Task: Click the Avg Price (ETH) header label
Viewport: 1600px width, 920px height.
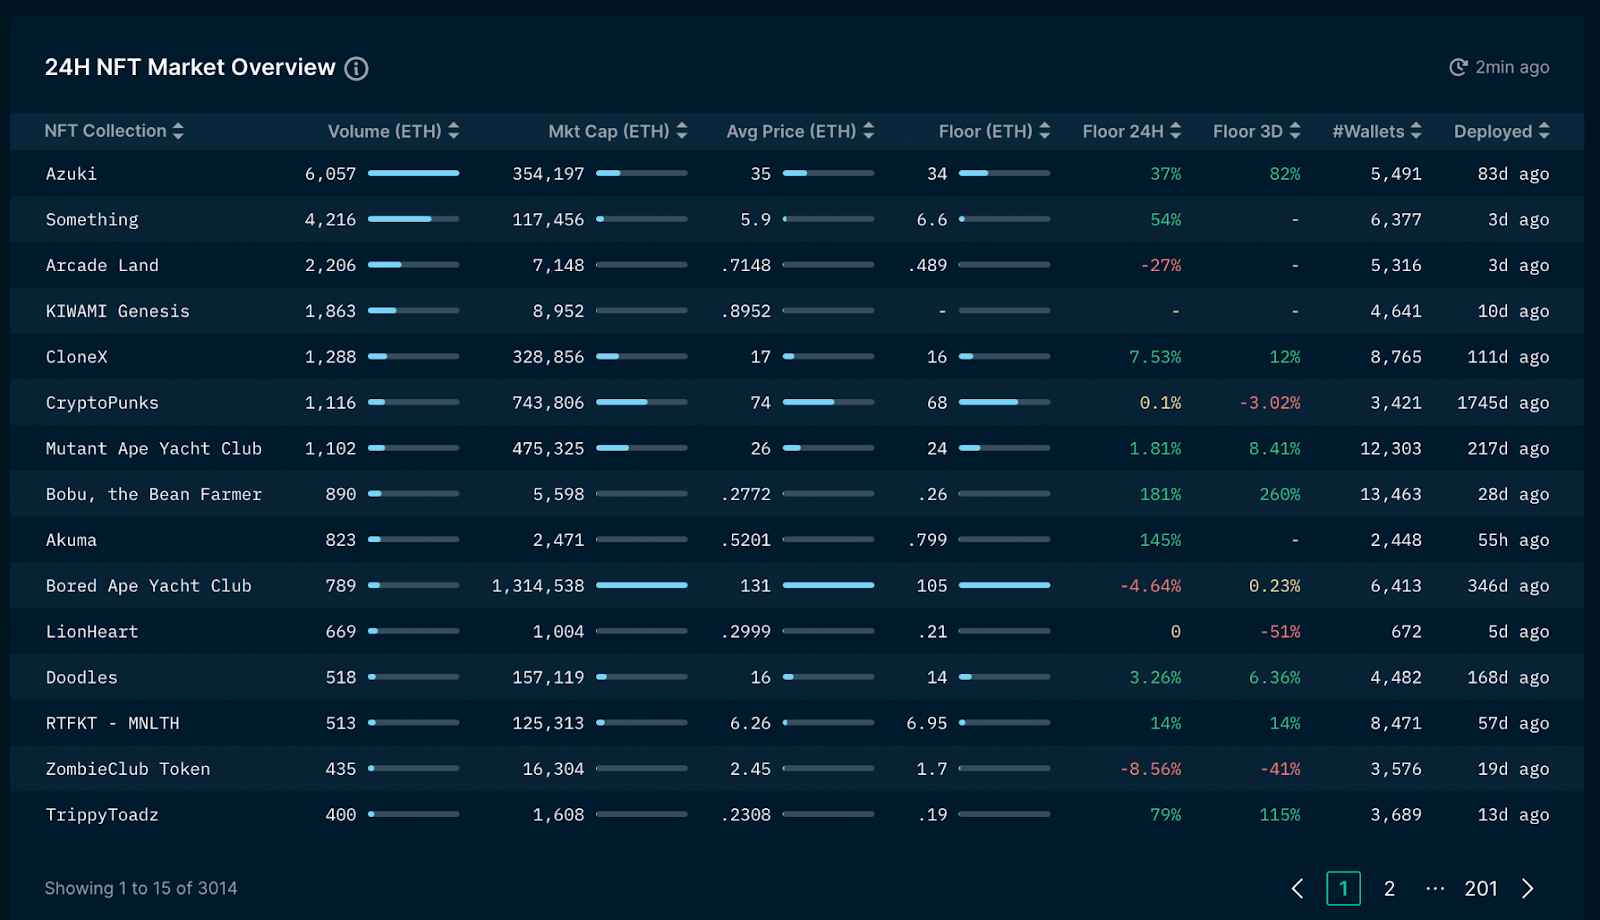Action: coord(791,131)
